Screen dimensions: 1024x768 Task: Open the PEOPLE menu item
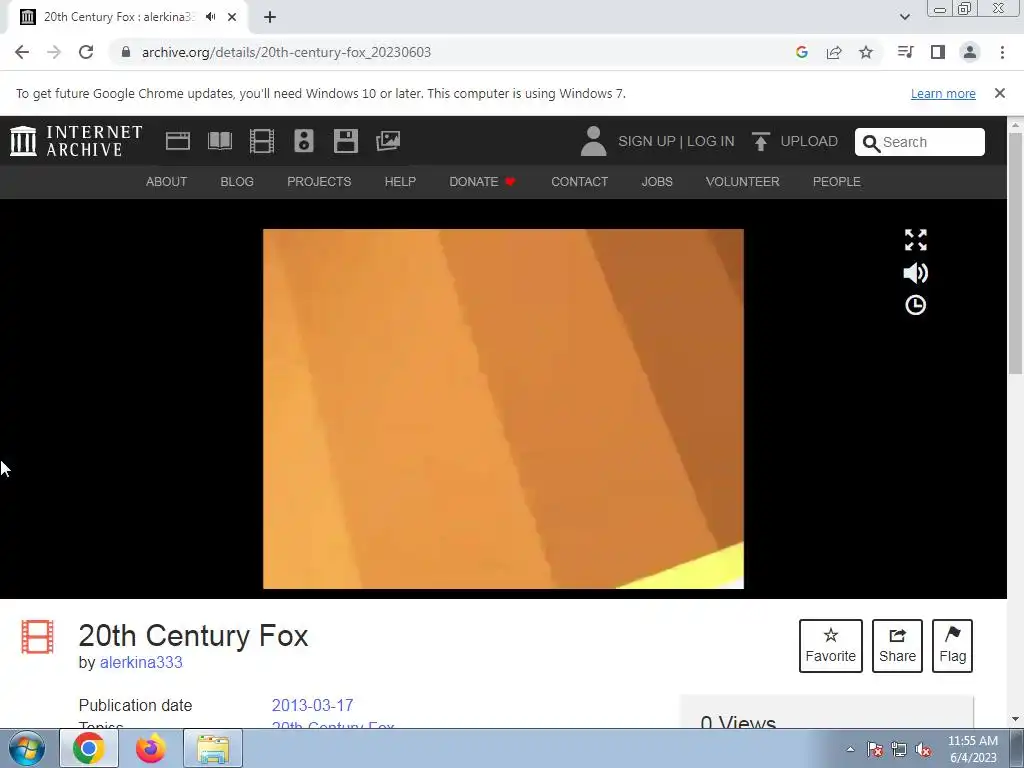tap(837, 182)
